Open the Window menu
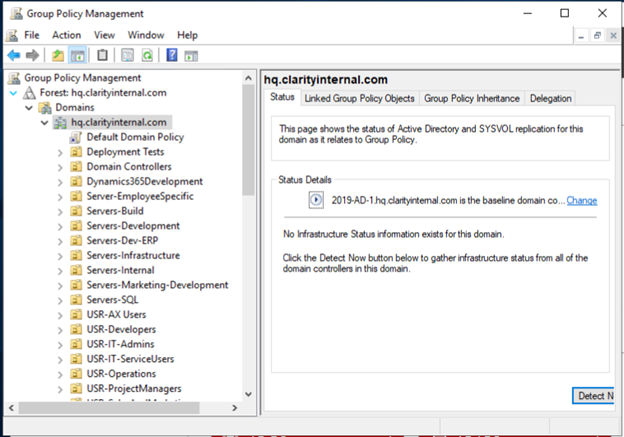The width and height of the screenshot is (624, 437). [146, 35]
